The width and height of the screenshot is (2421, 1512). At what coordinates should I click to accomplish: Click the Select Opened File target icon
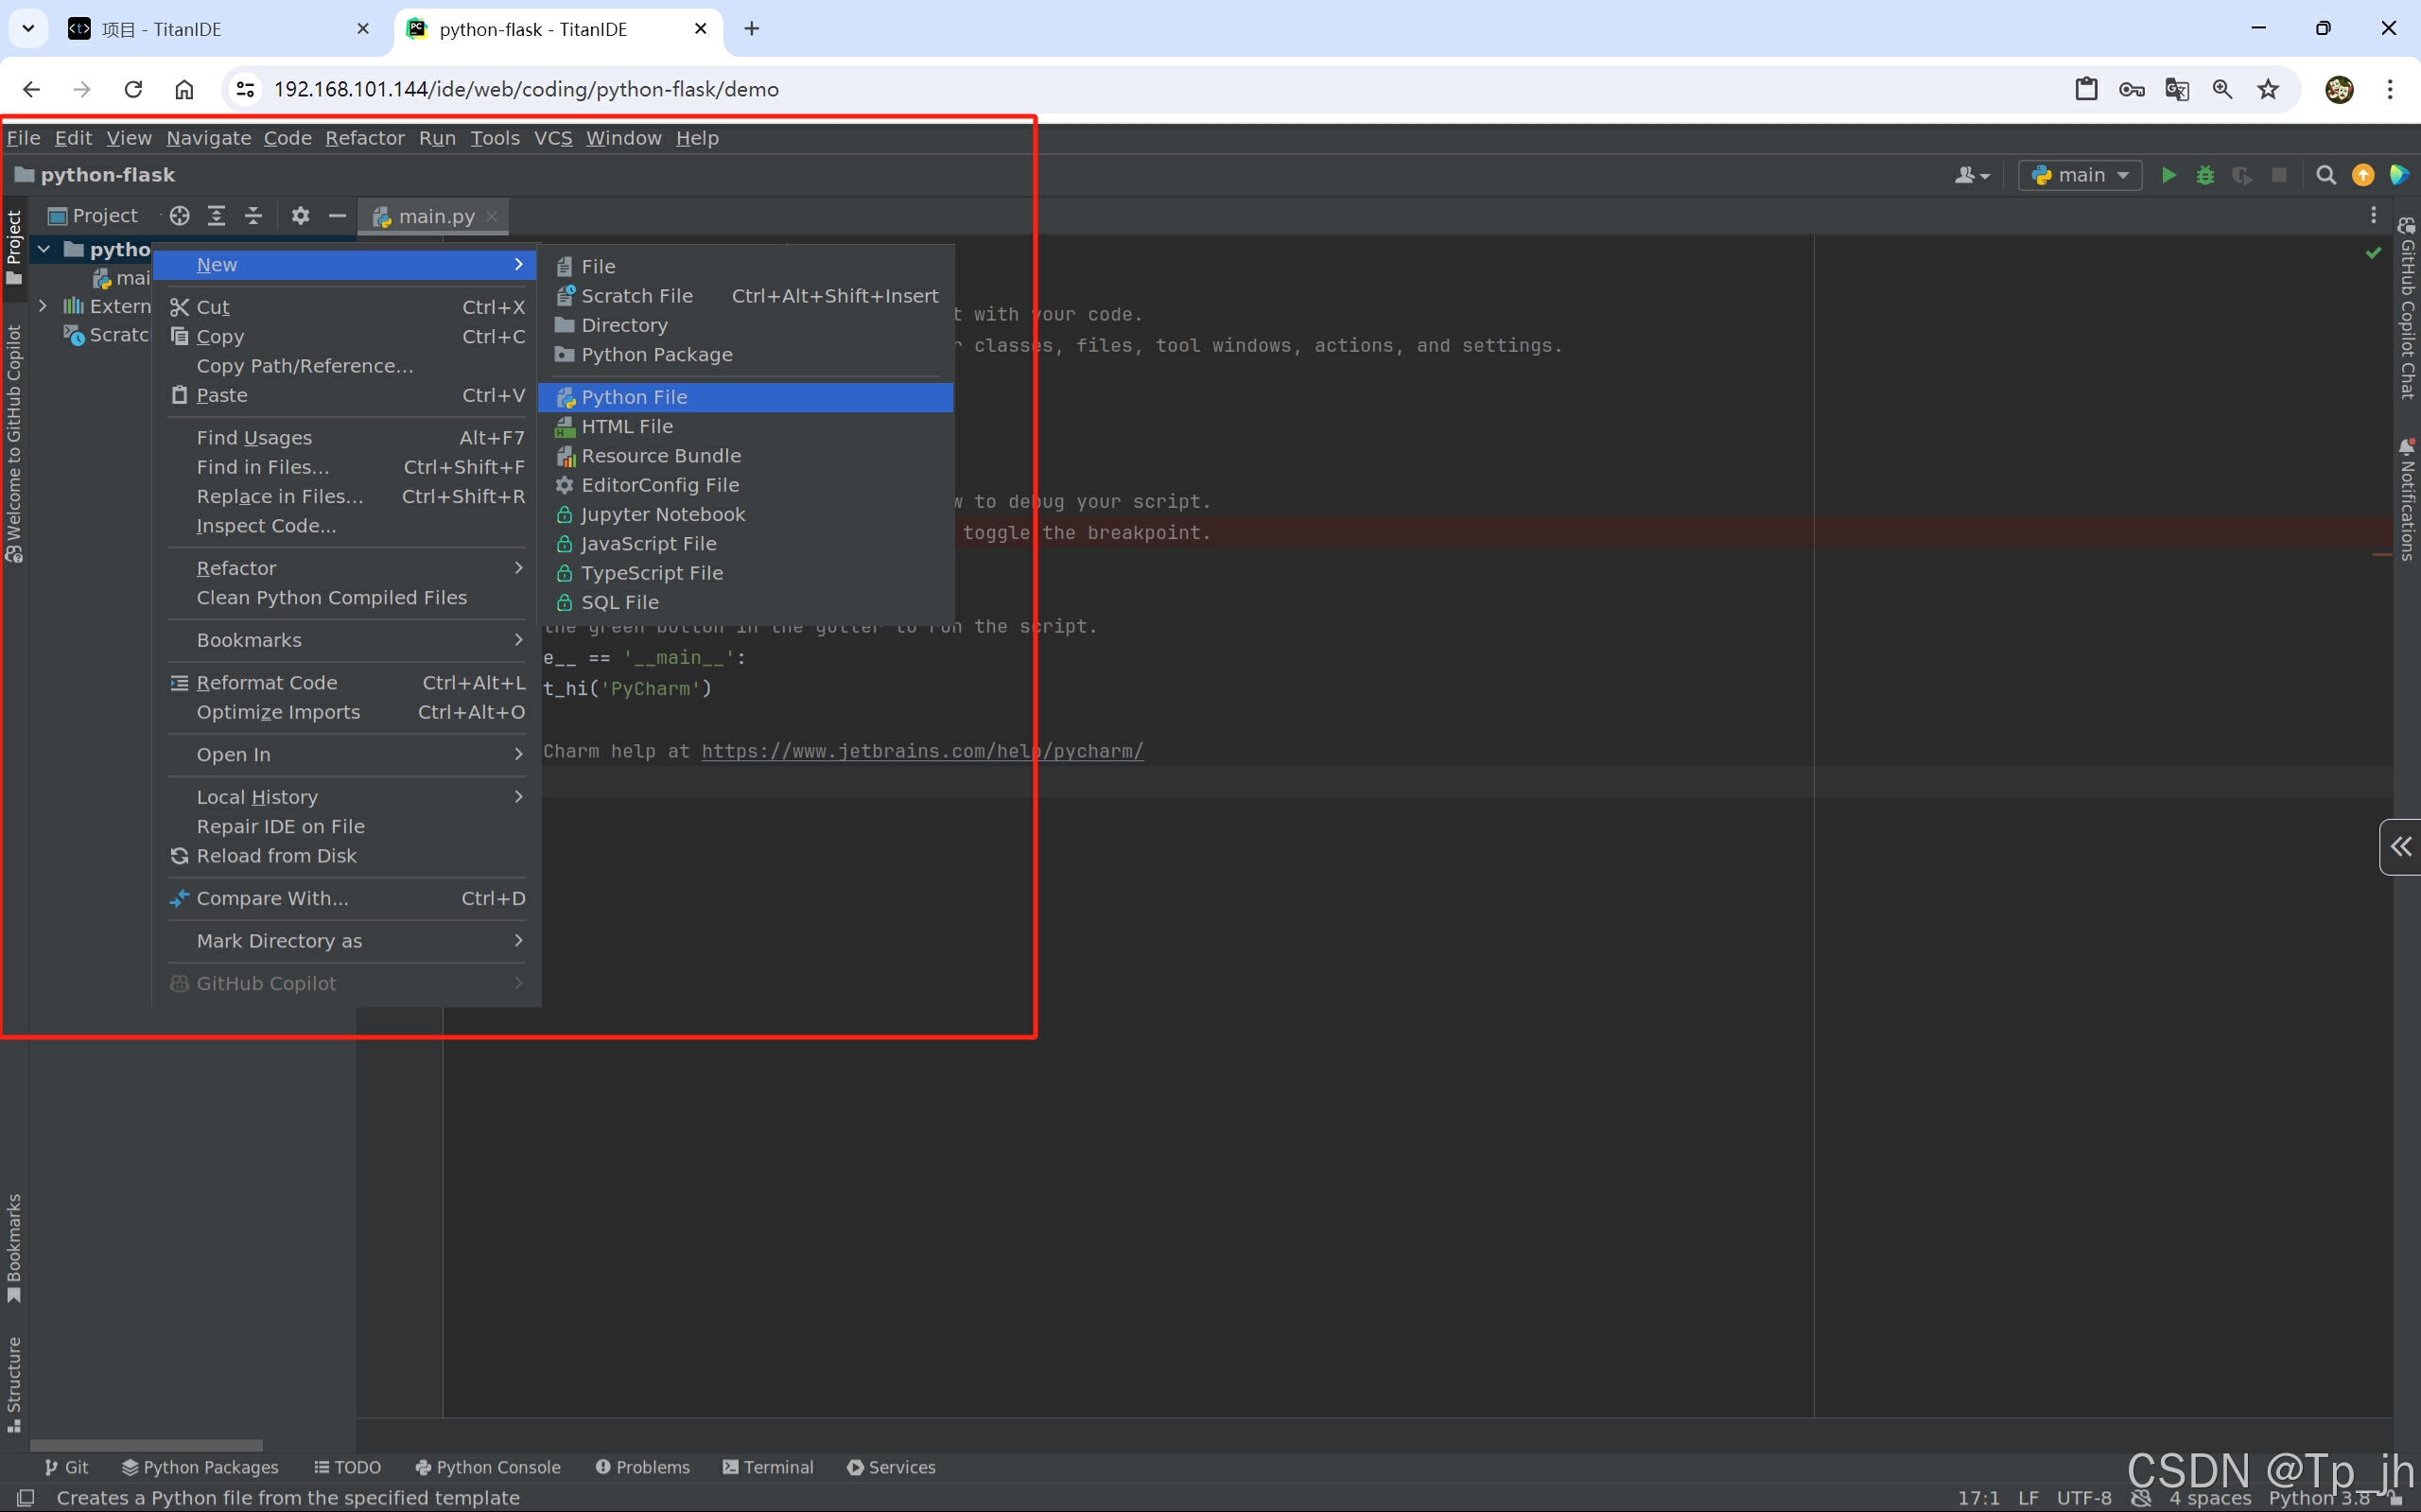tap(180, 215)
